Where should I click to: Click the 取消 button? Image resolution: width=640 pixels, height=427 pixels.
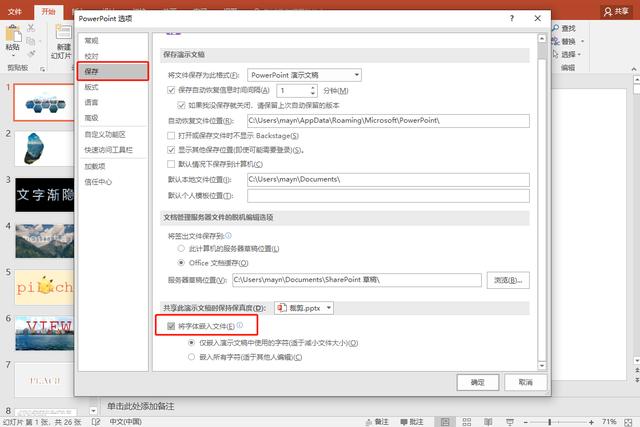tap(525, 382)
